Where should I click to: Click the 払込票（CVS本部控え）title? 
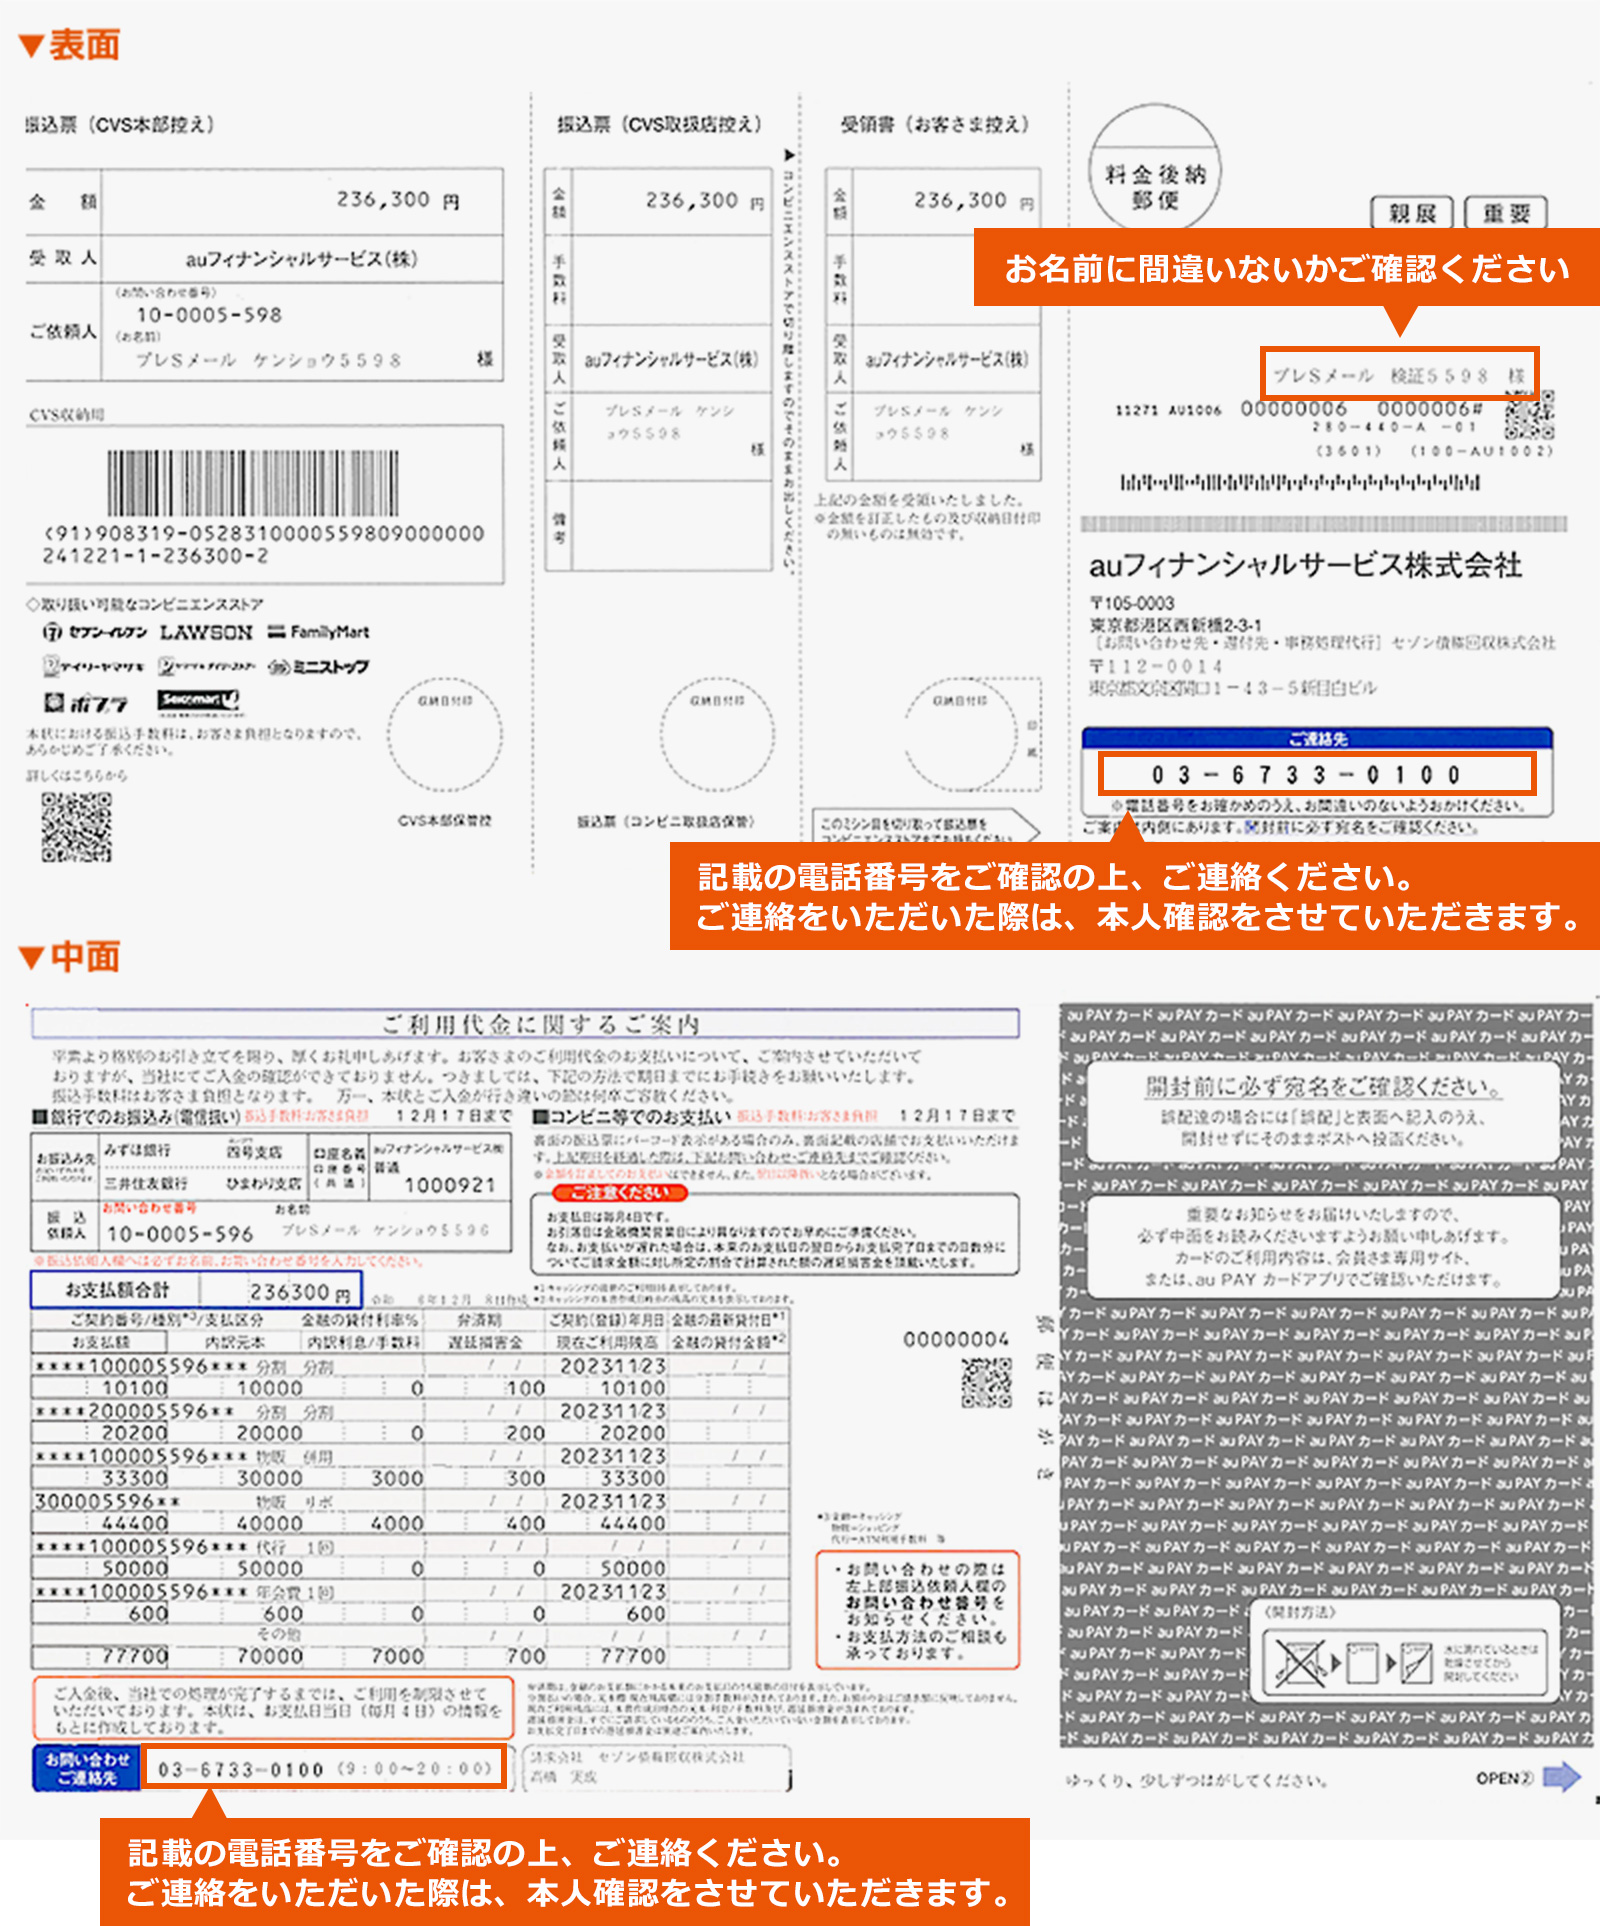(120, 124)
